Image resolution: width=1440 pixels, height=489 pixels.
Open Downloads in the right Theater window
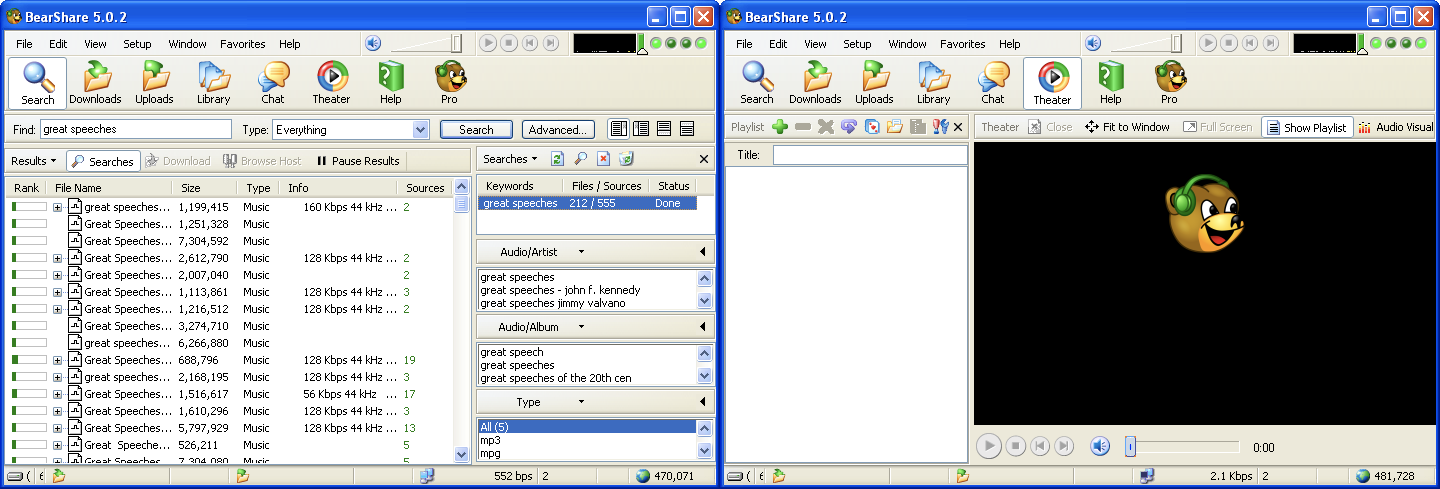coord(815,83)
